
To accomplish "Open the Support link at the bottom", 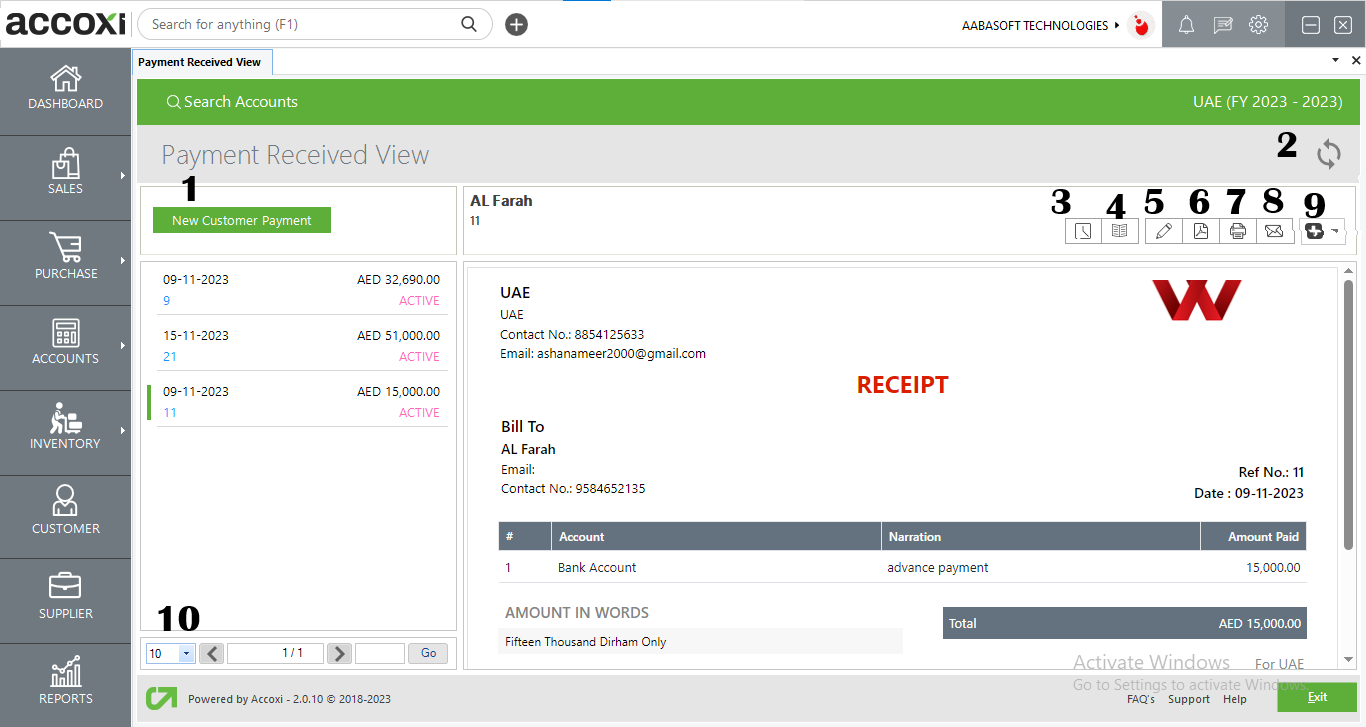I will coord(1189,699).
